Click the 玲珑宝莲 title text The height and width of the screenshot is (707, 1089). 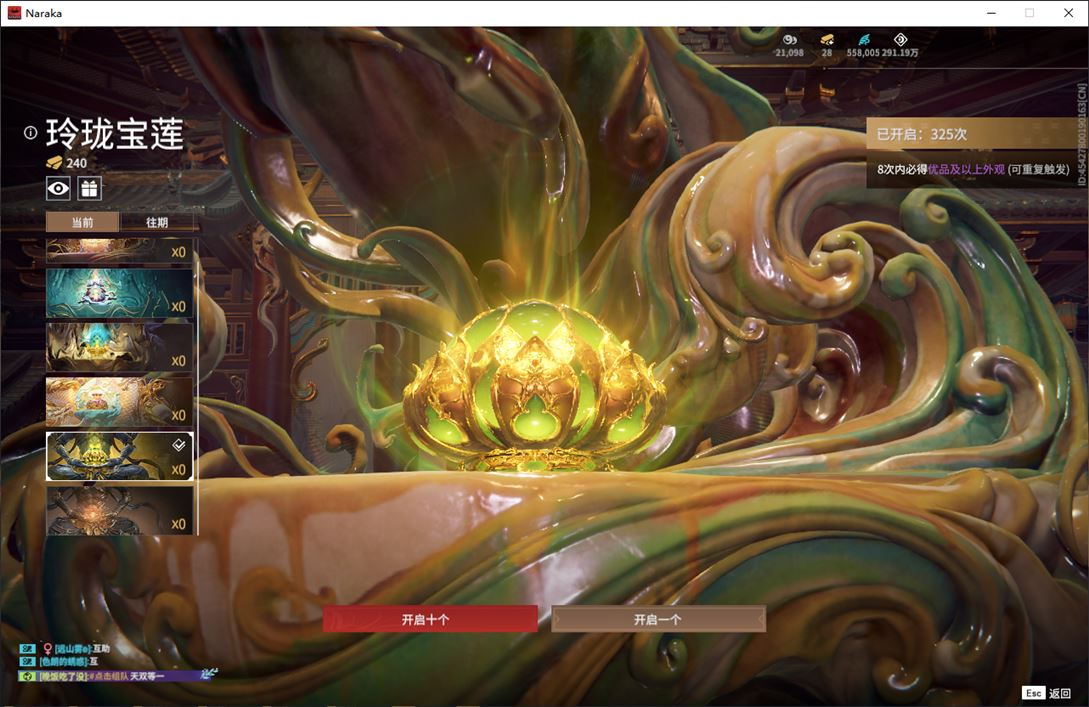[115, 133]
